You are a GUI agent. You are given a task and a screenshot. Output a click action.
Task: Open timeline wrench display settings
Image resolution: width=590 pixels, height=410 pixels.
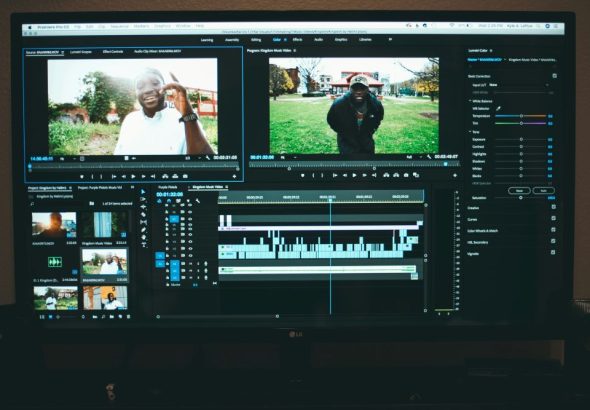click(198, 201)
